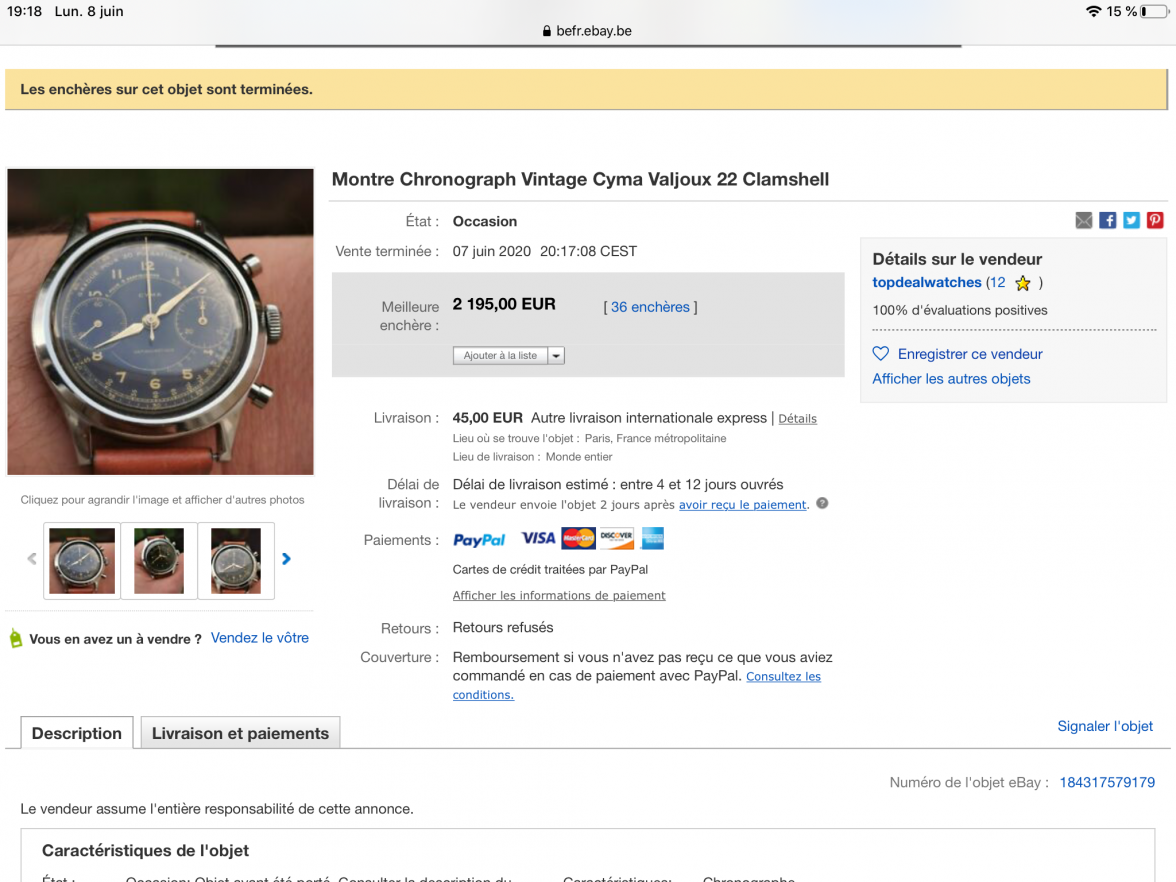Enlarge the main watch photo
Screen dimensions: 1176x882
click(x=160, y=321)
